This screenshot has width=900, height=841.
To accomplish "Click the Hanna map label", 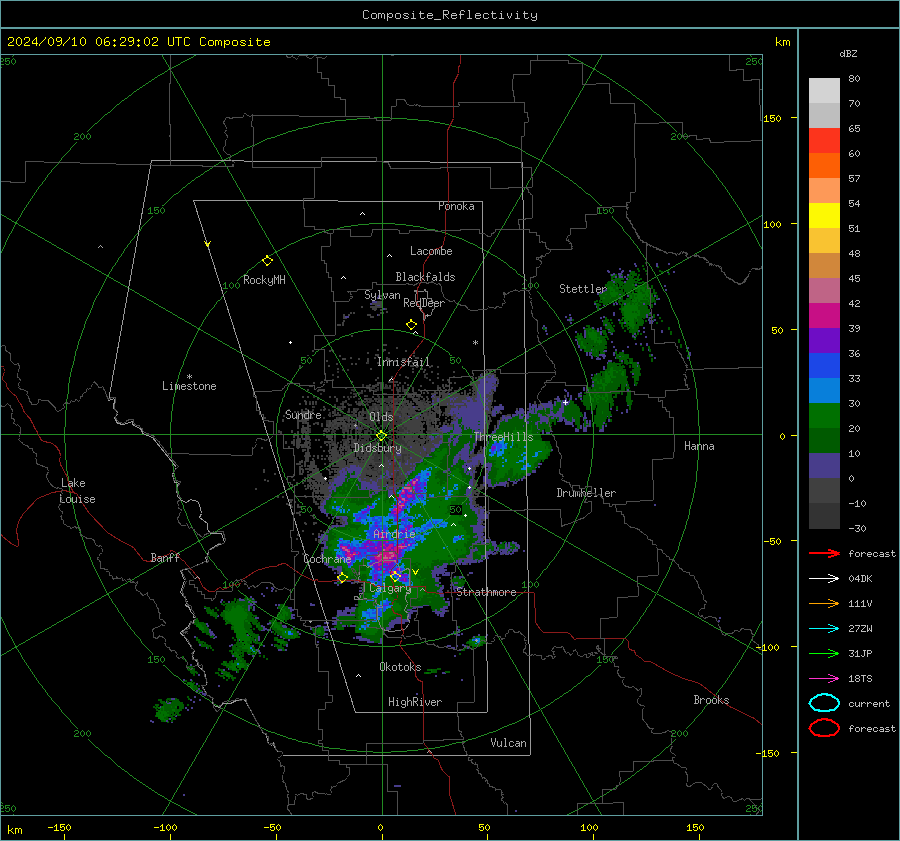I will (699, 446).
